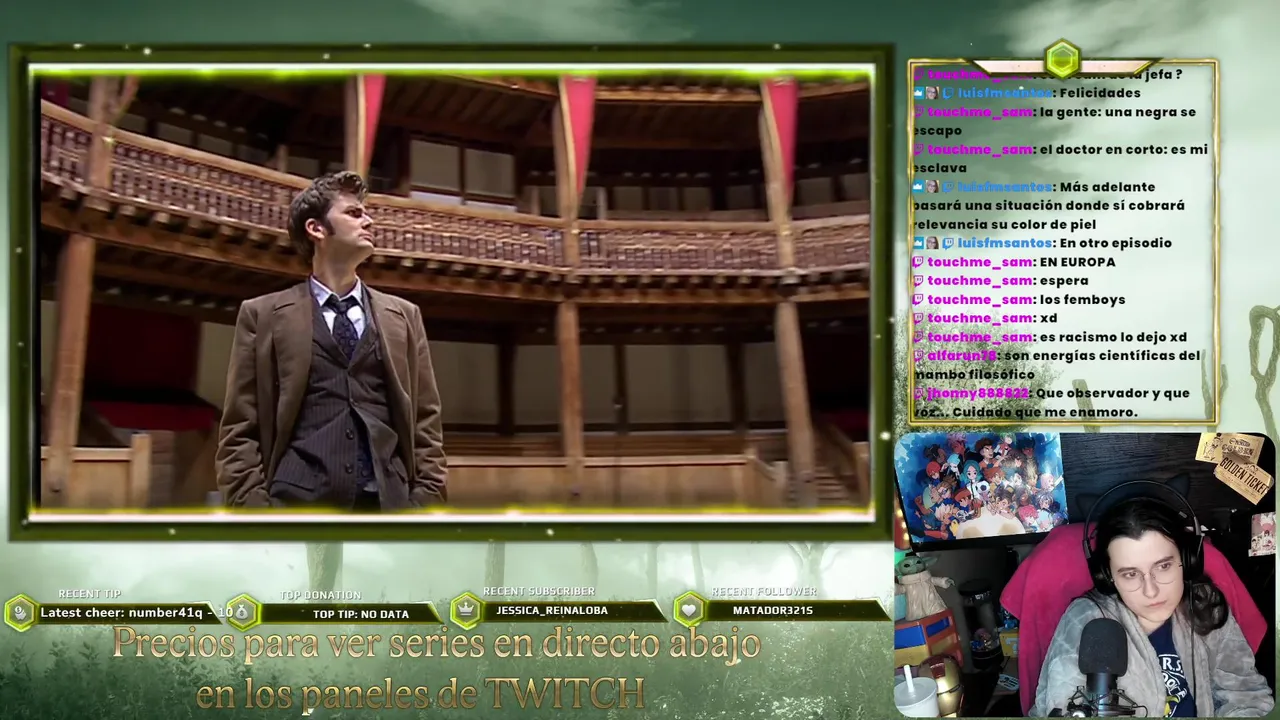This screenshot has height=720, width=1280.
Task: Click the Twitch badge beside the lone xd message
Action: pos(919,318)
